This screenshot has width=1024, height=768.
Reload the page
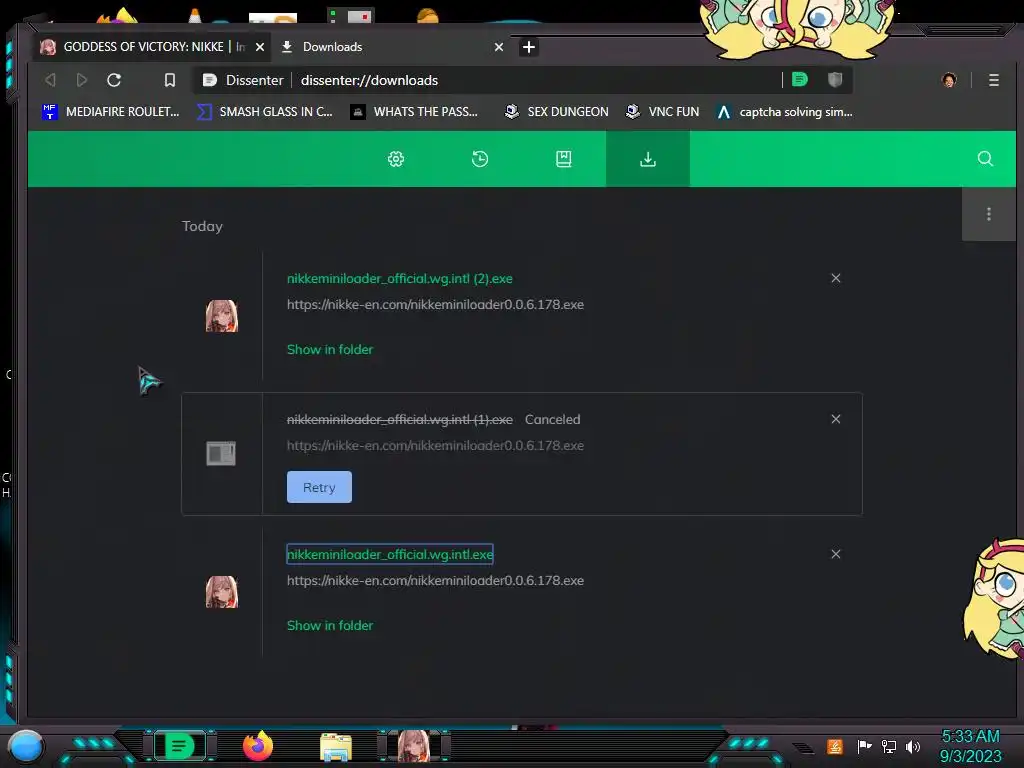[x=114, y=80]
